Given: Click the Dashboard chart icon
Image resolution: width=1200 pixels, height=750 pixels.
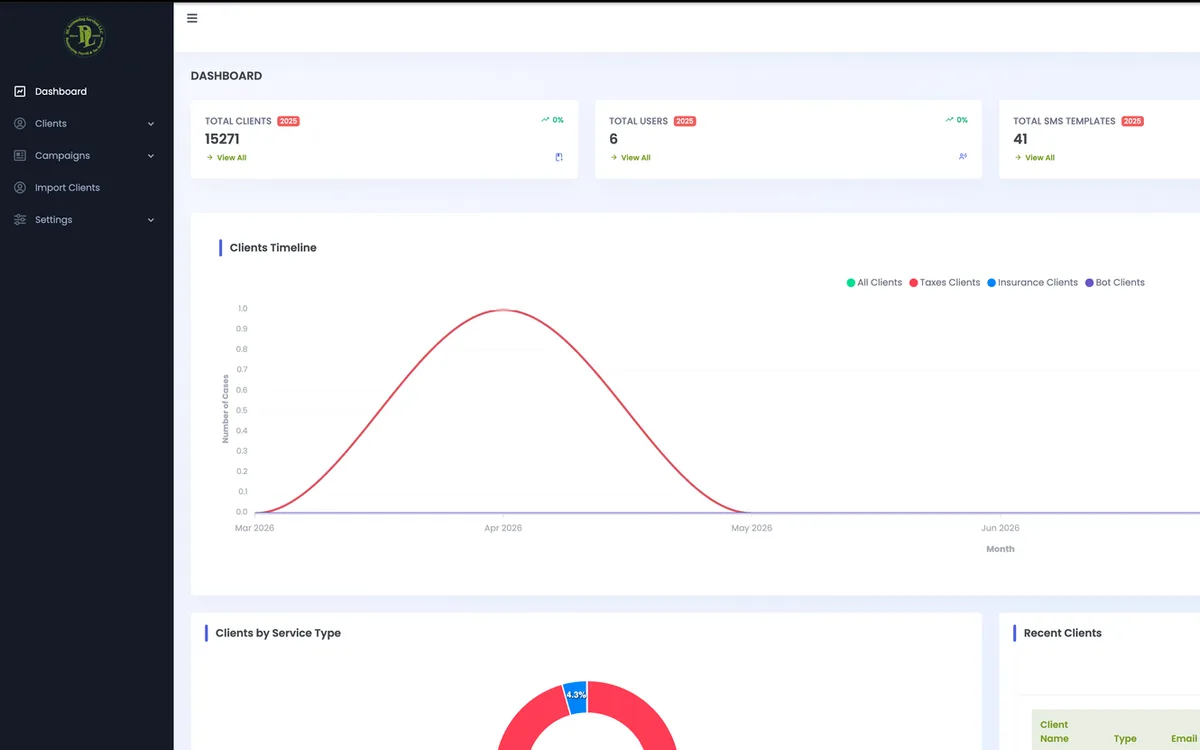Looking at the screenshot, I should [20, 91].
